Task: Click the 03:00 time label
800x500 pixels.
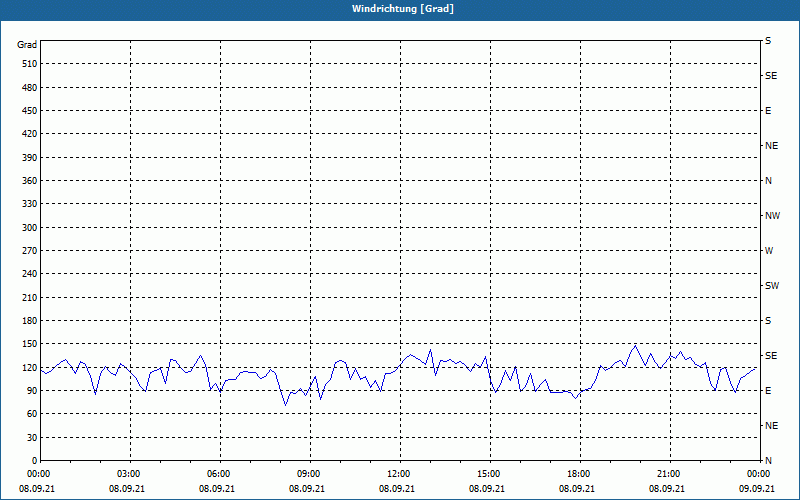Action: (131, 474)
